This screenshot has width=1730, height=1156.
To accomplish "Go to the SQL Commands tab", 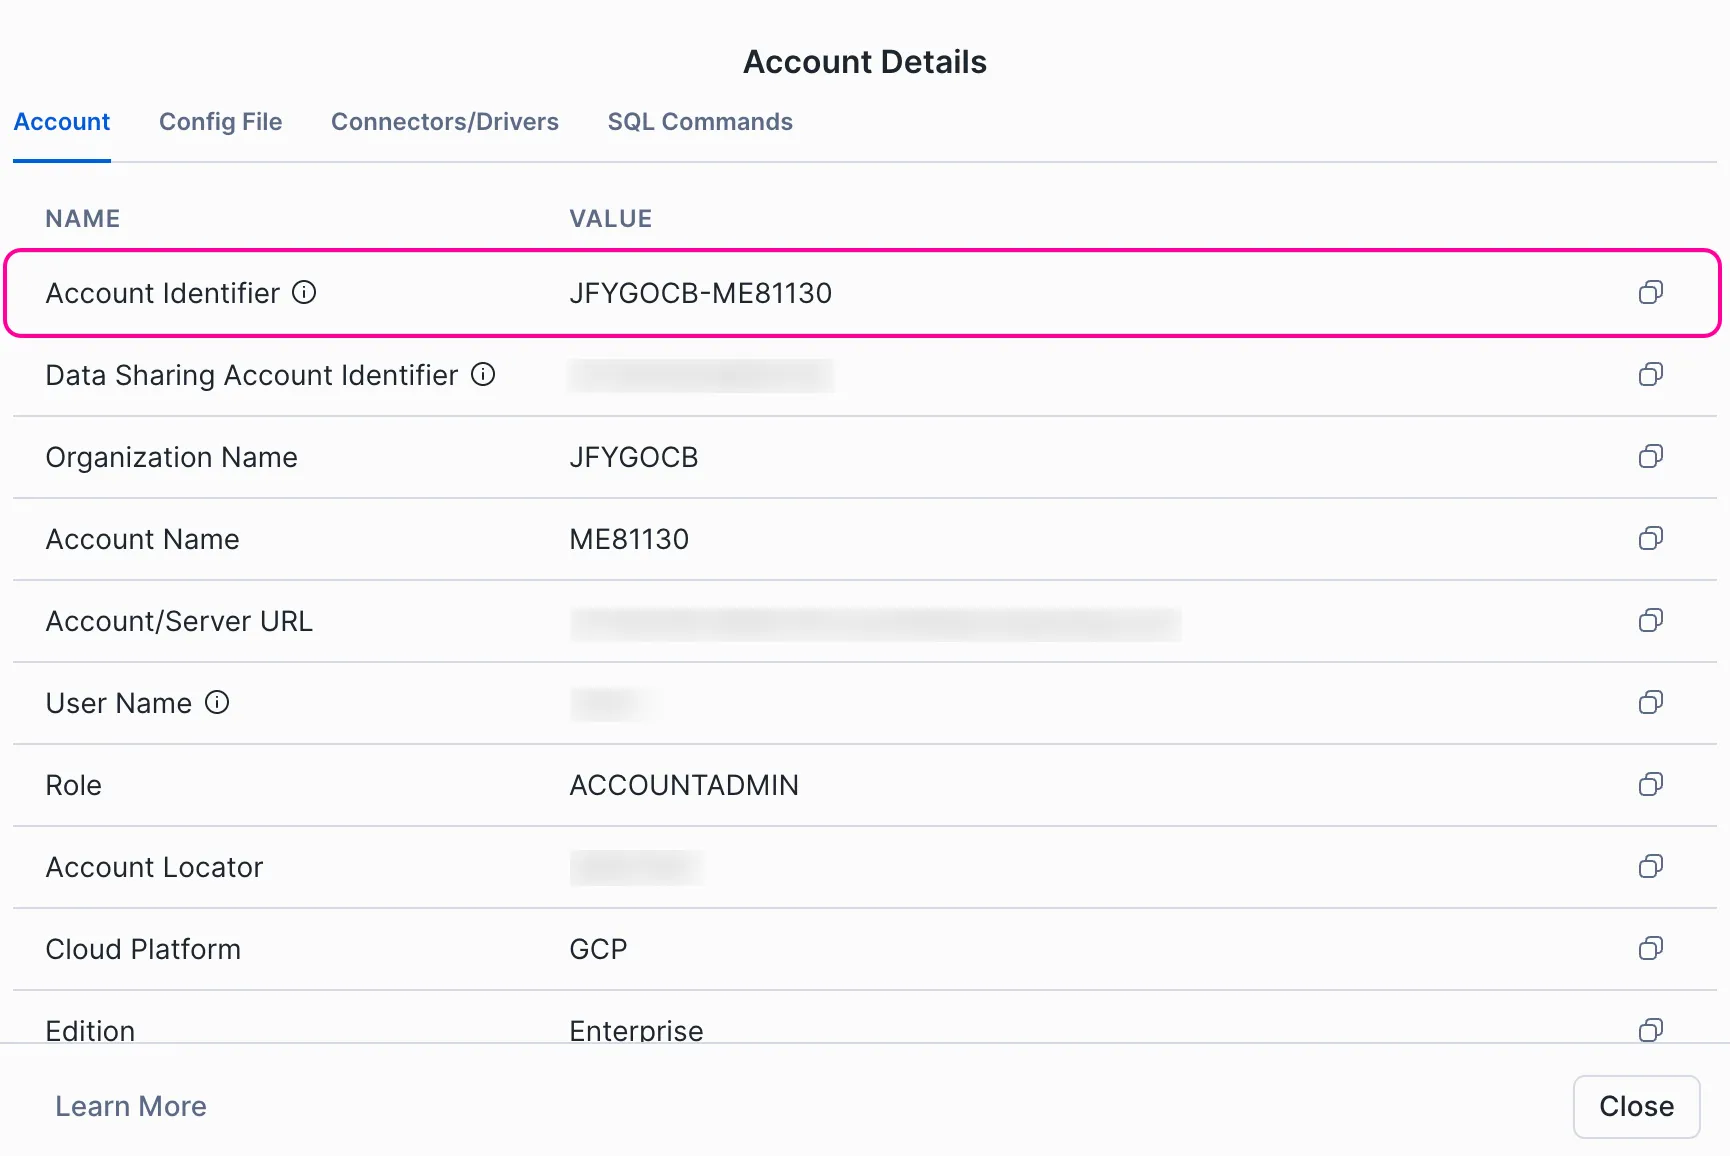I will pos(699,122).
